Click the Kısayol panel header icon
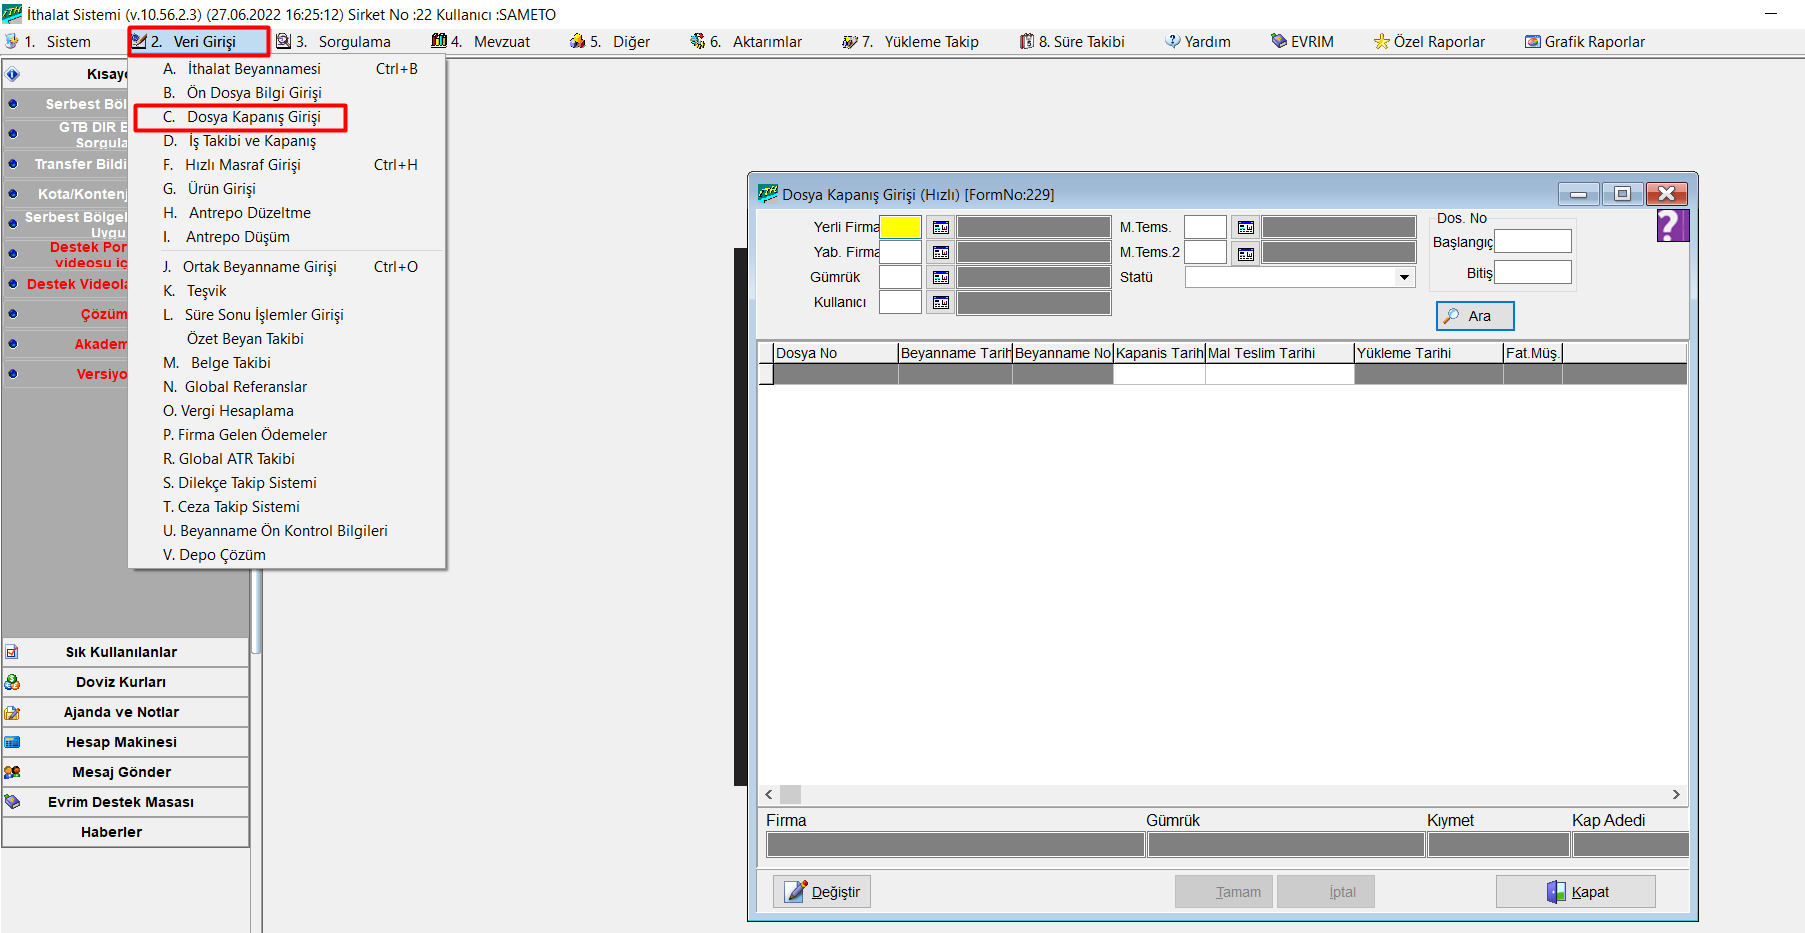Screen dimensions: 1805x933 [13, 74]
